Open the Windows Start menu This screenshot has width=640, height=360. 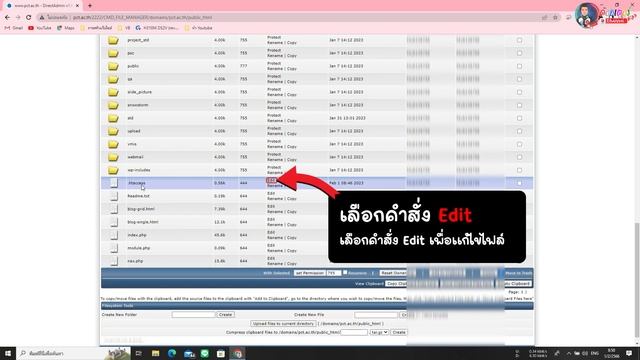click(x=8, y=353)
